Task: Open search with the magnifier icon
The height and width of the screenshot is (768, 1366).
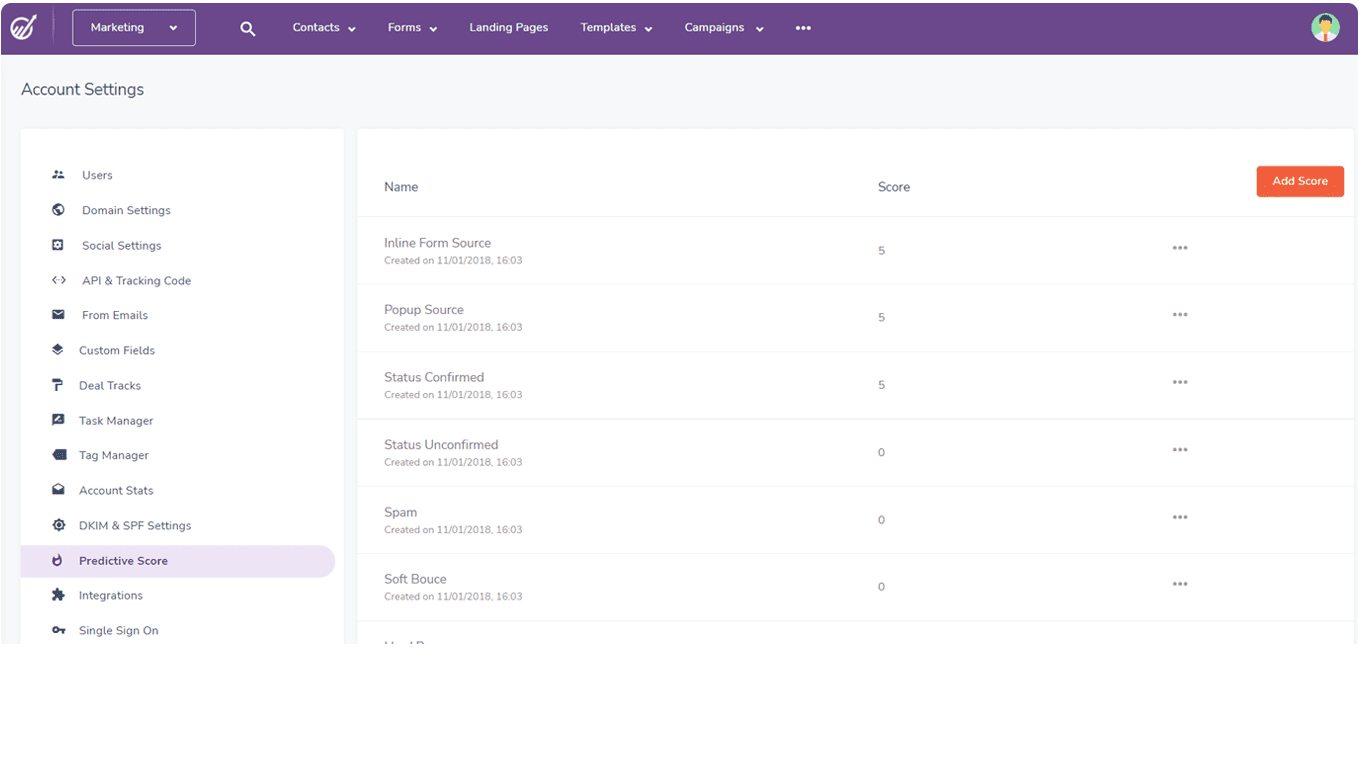Action: click(247, 28)
